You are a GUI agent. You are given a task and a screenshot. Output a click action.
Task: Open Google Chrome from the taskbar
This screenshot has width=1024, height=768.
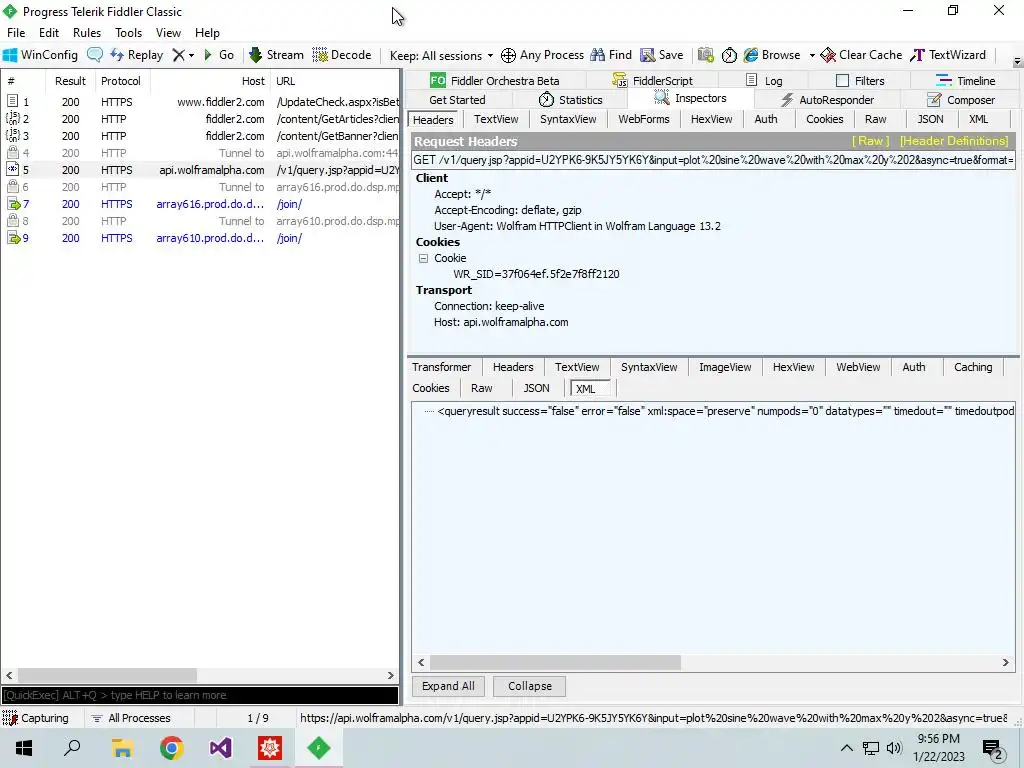(172, 748)
